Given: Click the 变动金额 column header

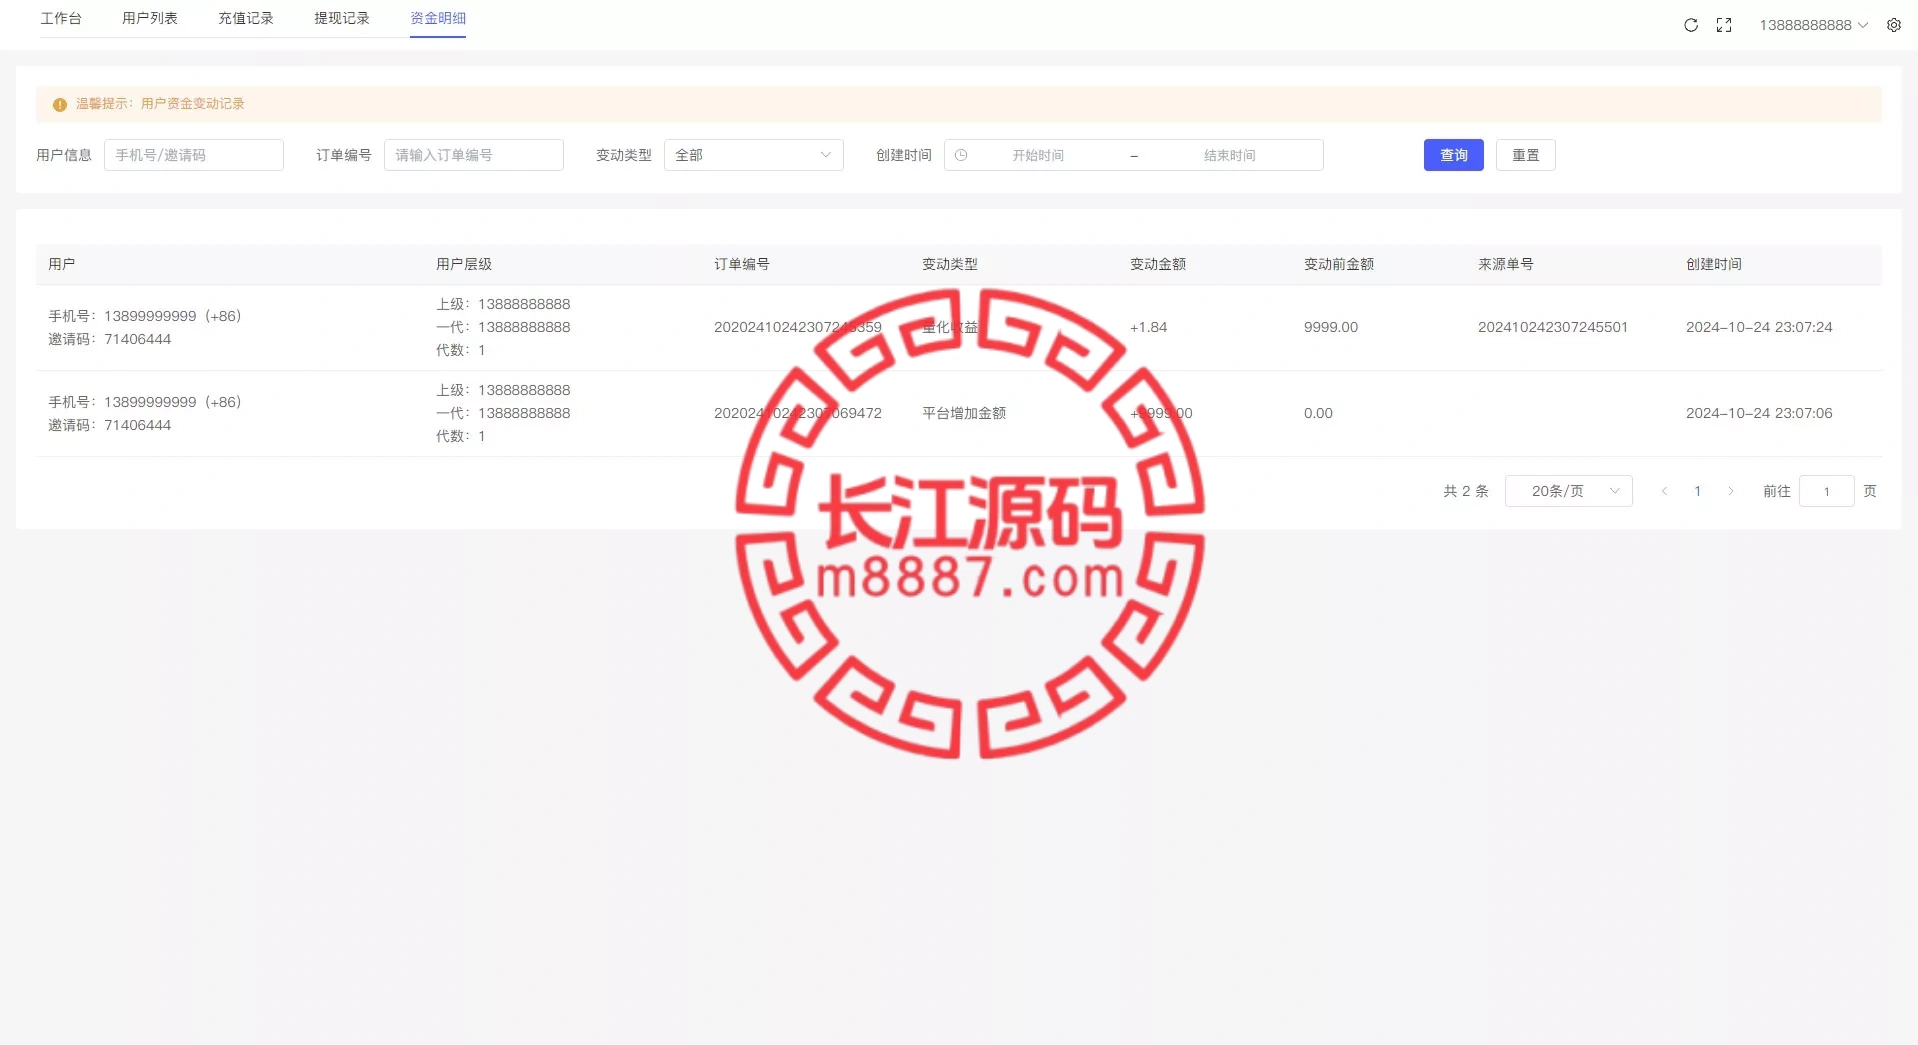Looking at the screenshot, I should pos(1158,264).
